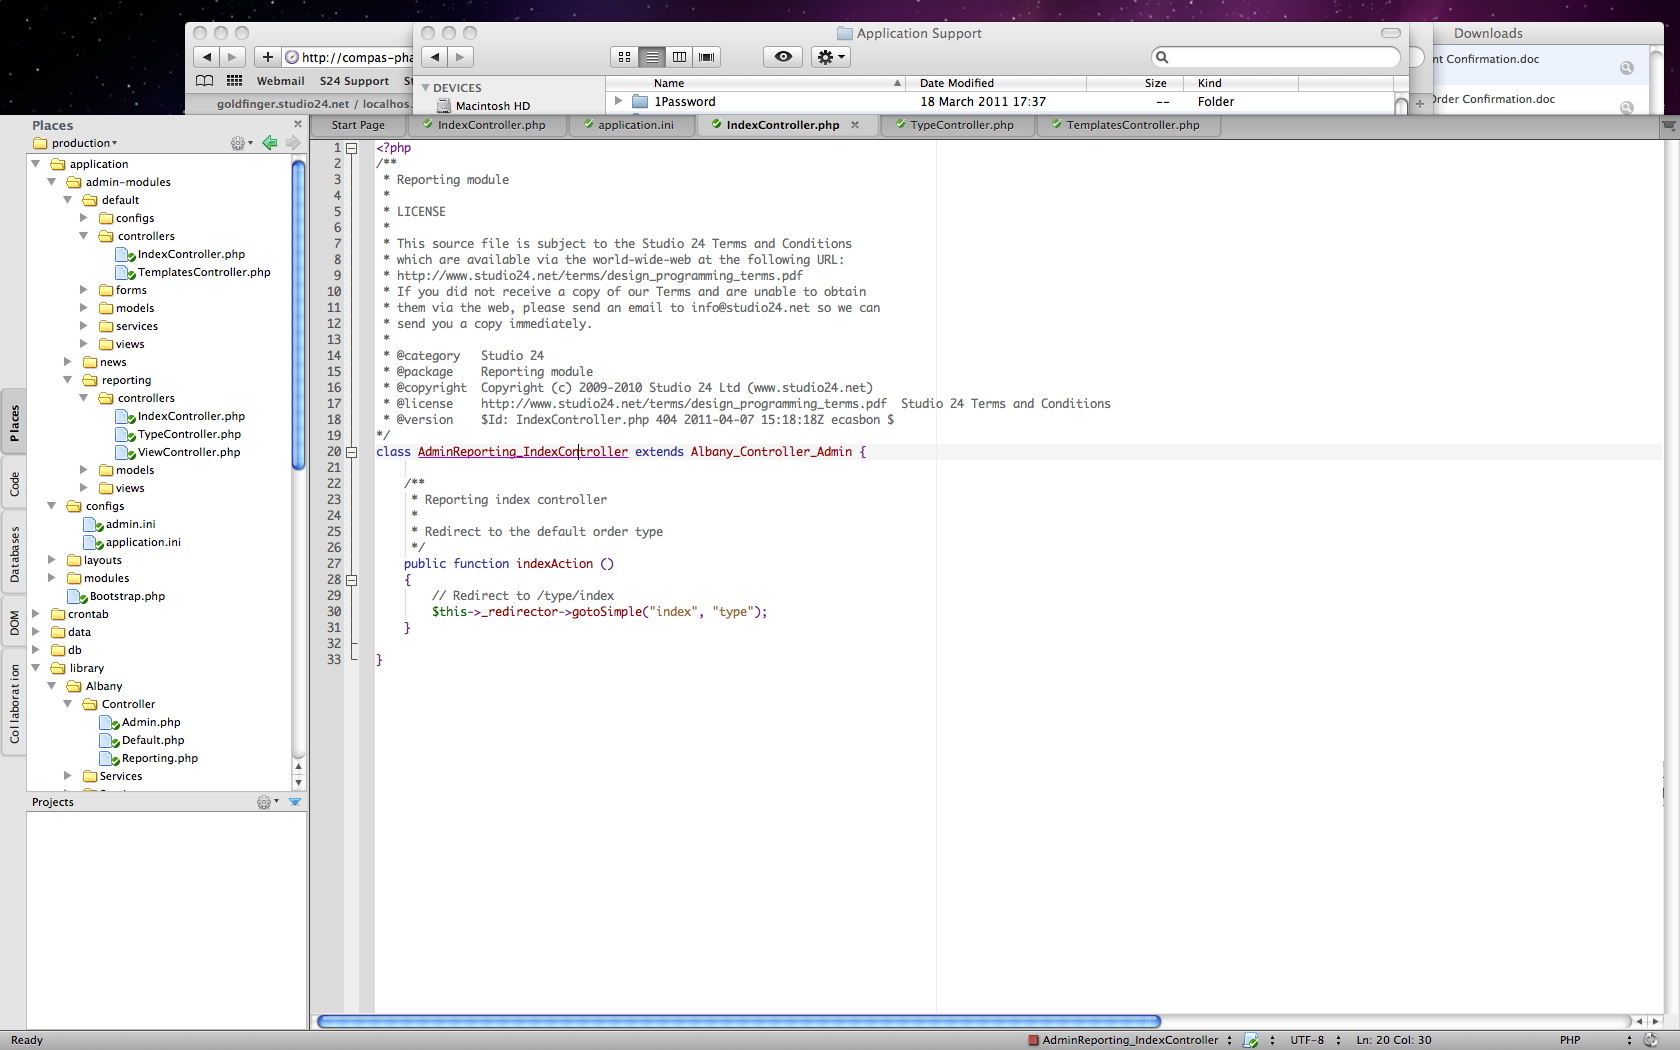The width and height of the screenshot is (1680, 1050).
Task: Click the Projects panel gear icon
Action: tap(265, 802)
